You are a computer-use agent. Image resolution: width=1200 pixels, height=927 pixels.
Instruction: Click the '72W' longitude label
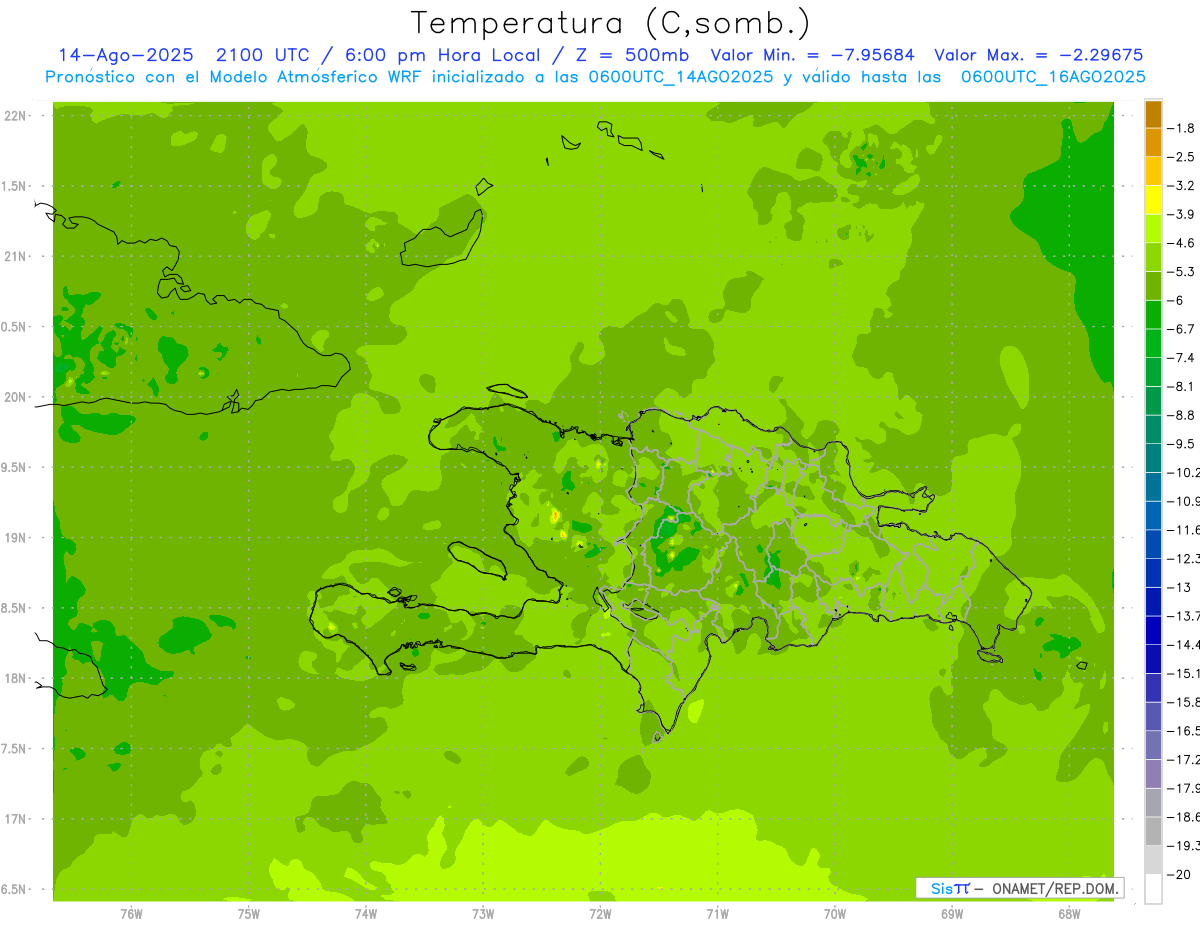point(600,913)
